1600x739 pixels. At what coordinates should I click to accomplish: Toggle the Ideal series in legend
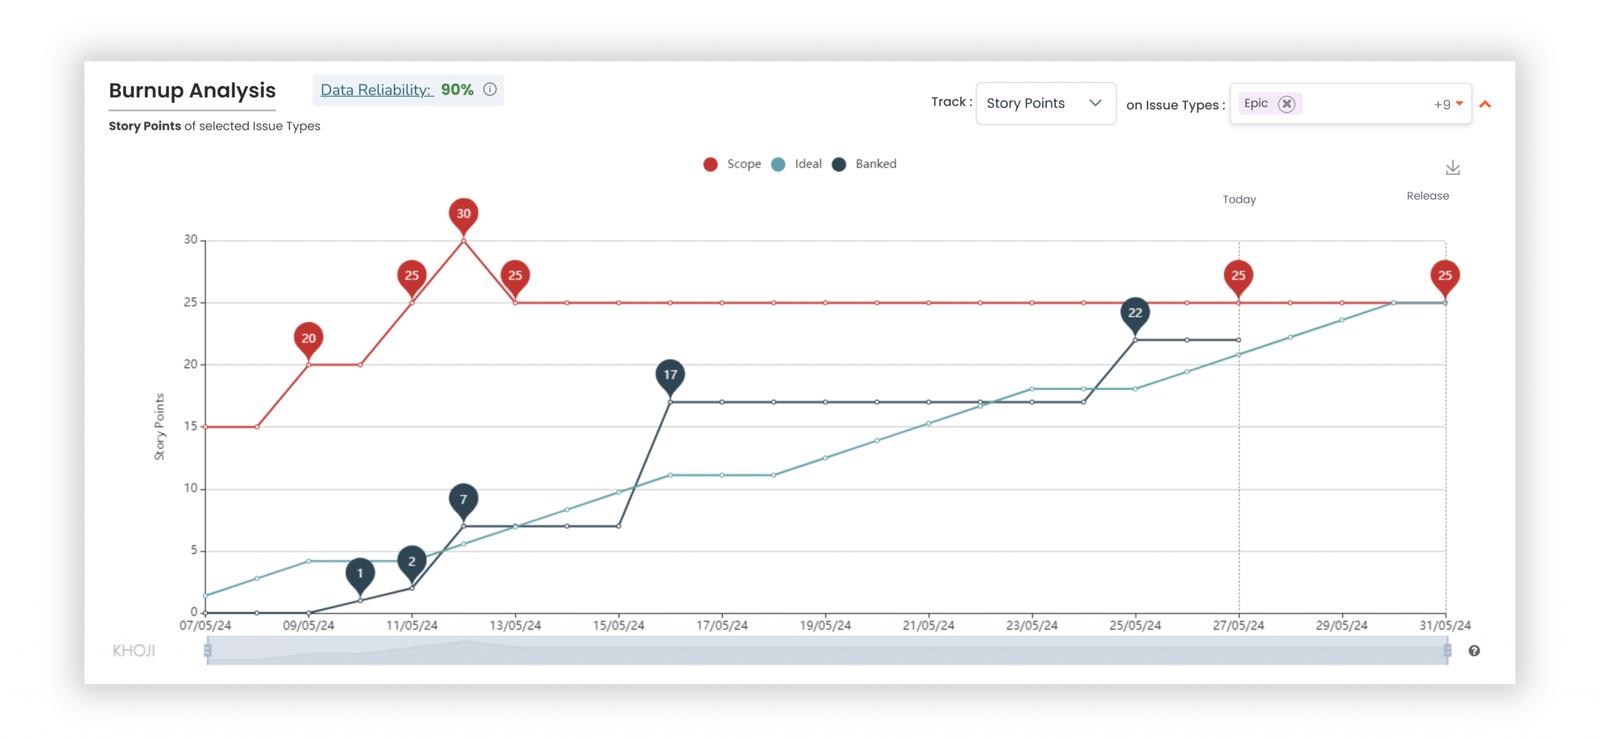(x=797, y=164)
